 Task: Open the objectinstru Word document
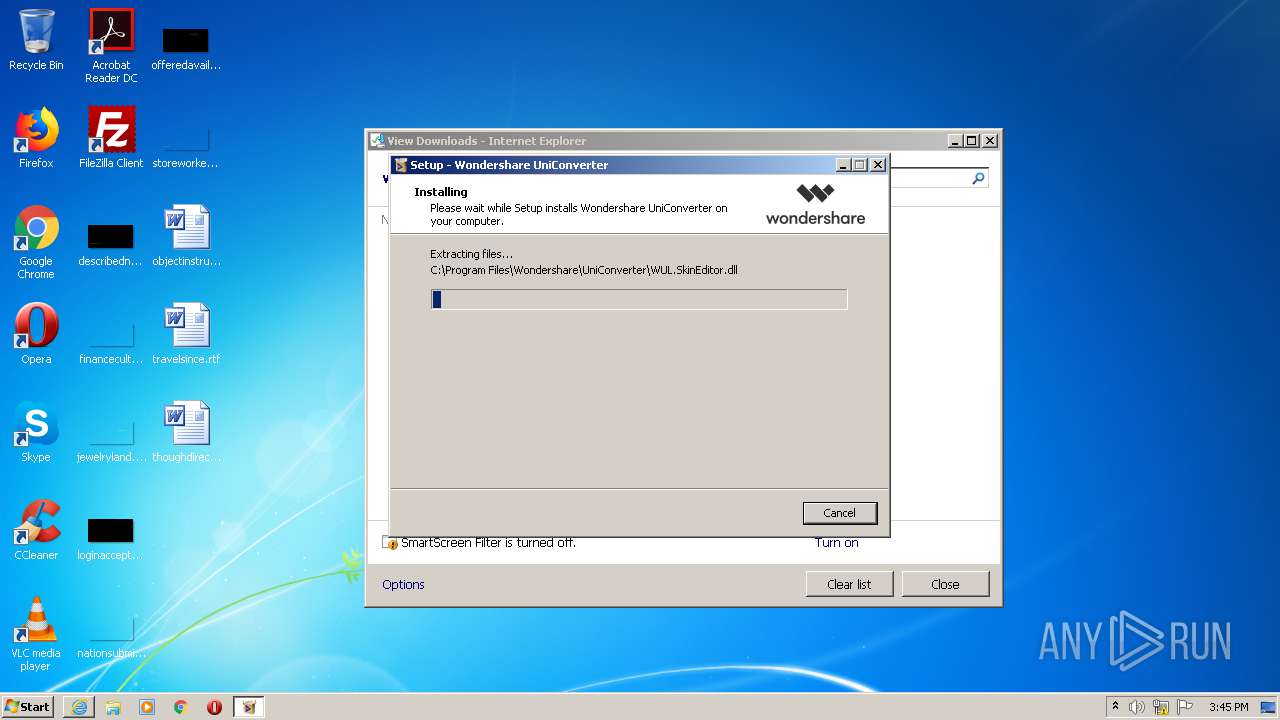186,236
